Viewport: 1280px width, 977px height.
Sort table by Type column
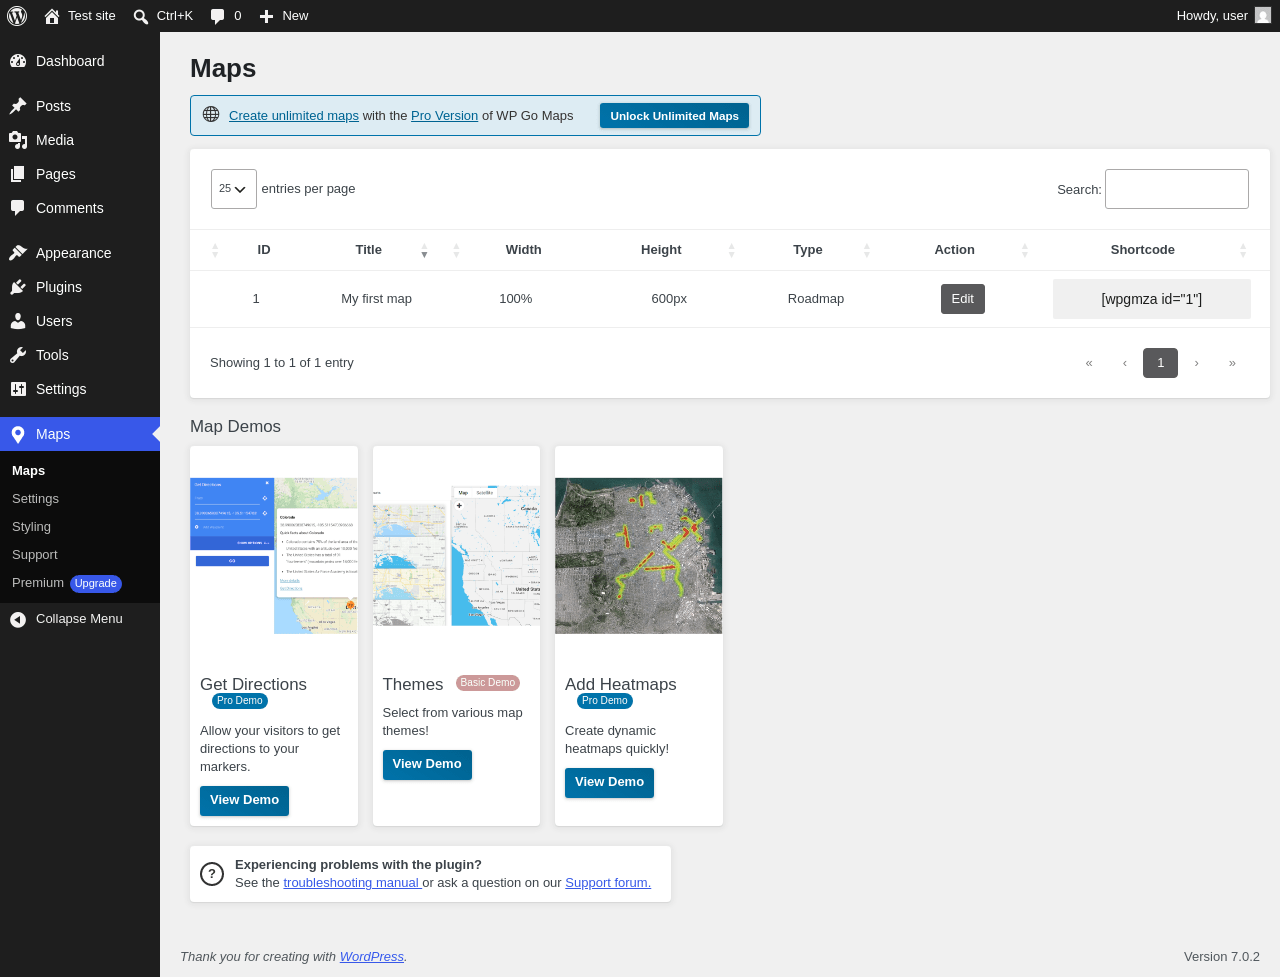808,250
